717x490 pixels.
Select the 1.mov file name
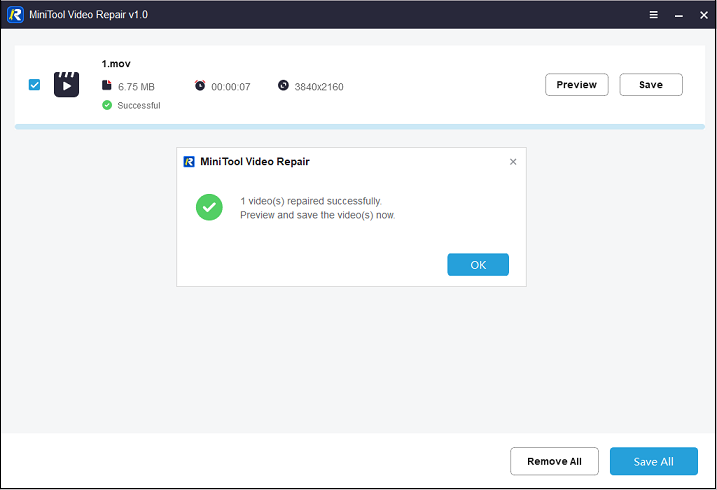[116, 64]
